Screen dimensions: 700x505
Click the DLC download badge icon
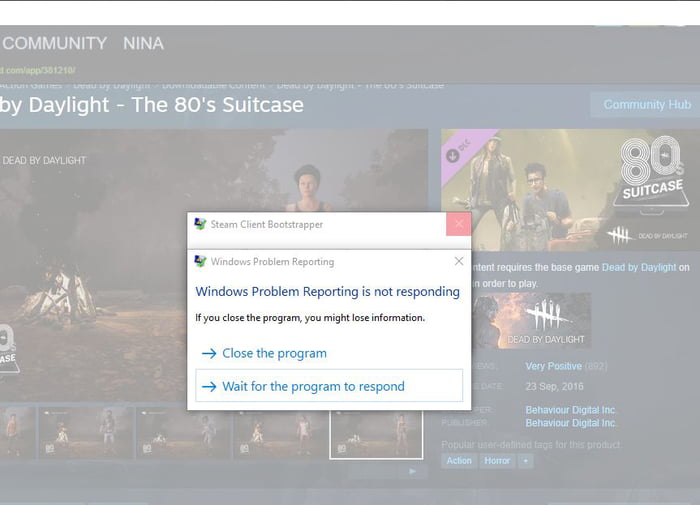[x=453, y=155]
